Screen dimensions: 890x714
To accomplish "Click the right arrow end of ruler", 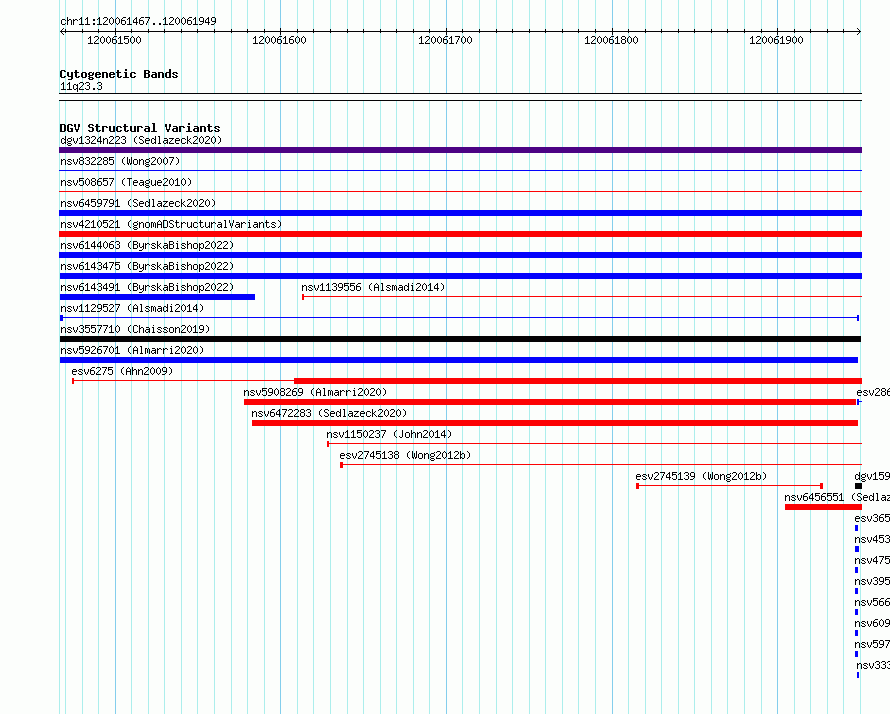I will tap(859, 32).
